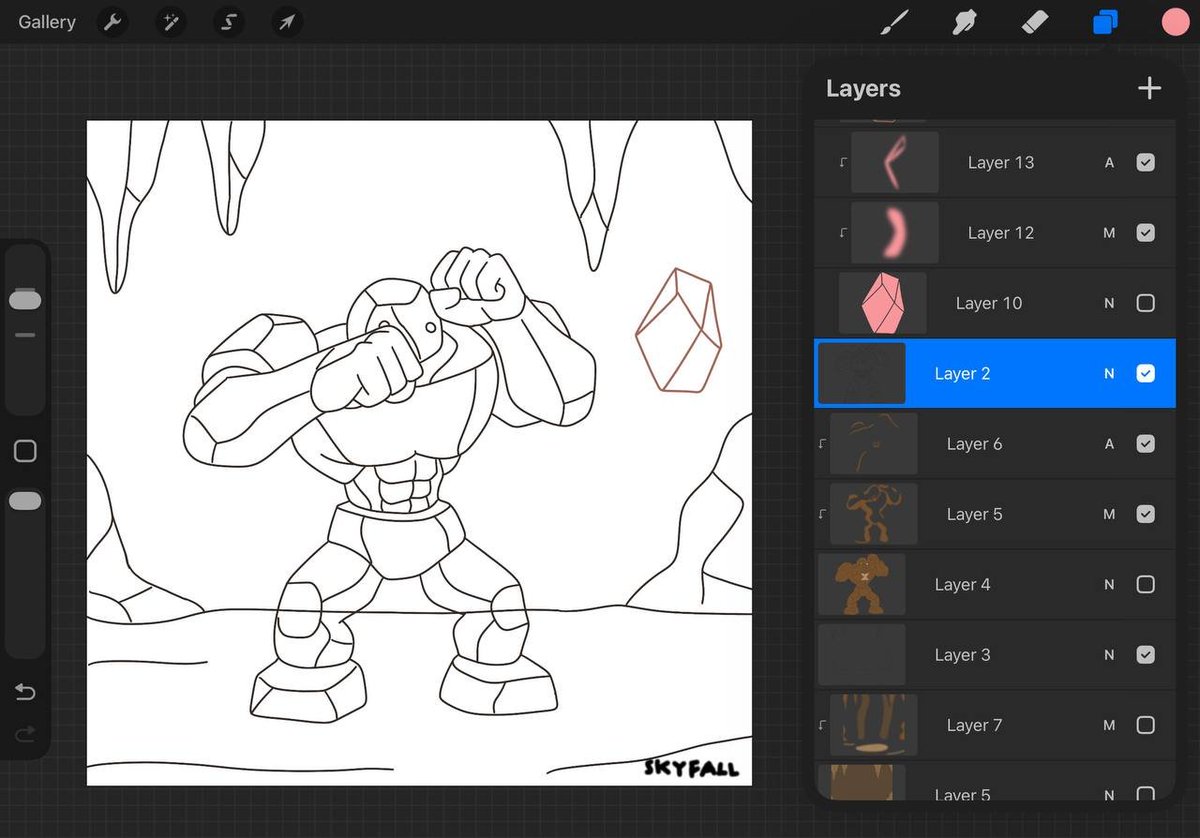
Task: Open Layer 12 blend mode M
Action: 1109,233
